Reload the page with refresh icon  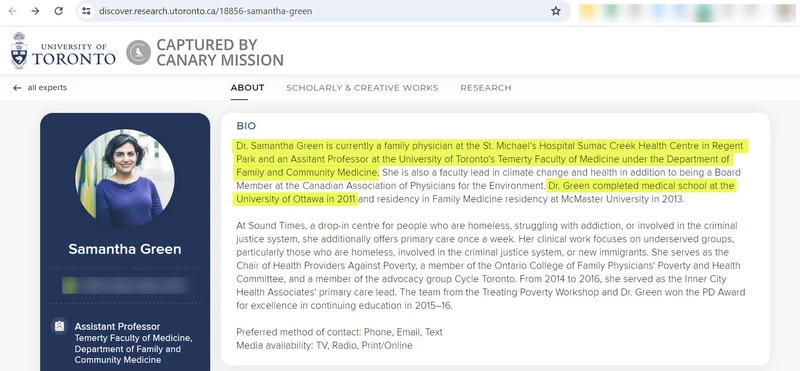(x=59, y=11)
